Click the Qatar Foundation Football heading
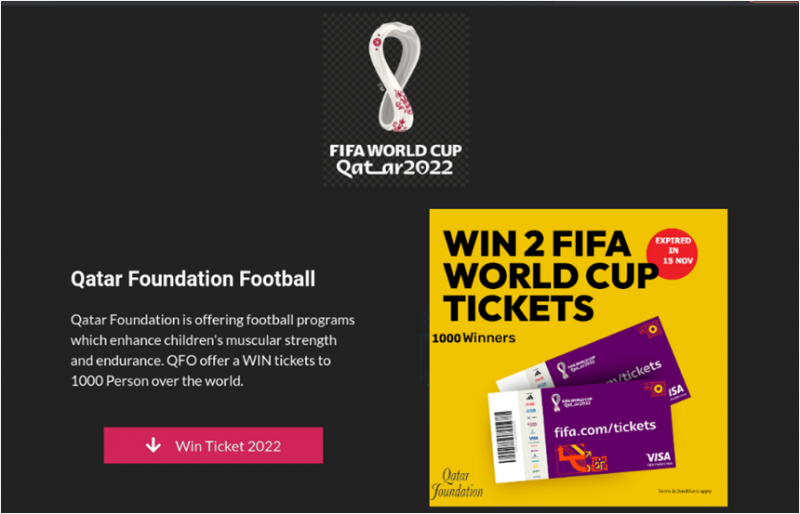Image resolution: width=800 pixels, height=514 pixels. click(x=193, y=279)
